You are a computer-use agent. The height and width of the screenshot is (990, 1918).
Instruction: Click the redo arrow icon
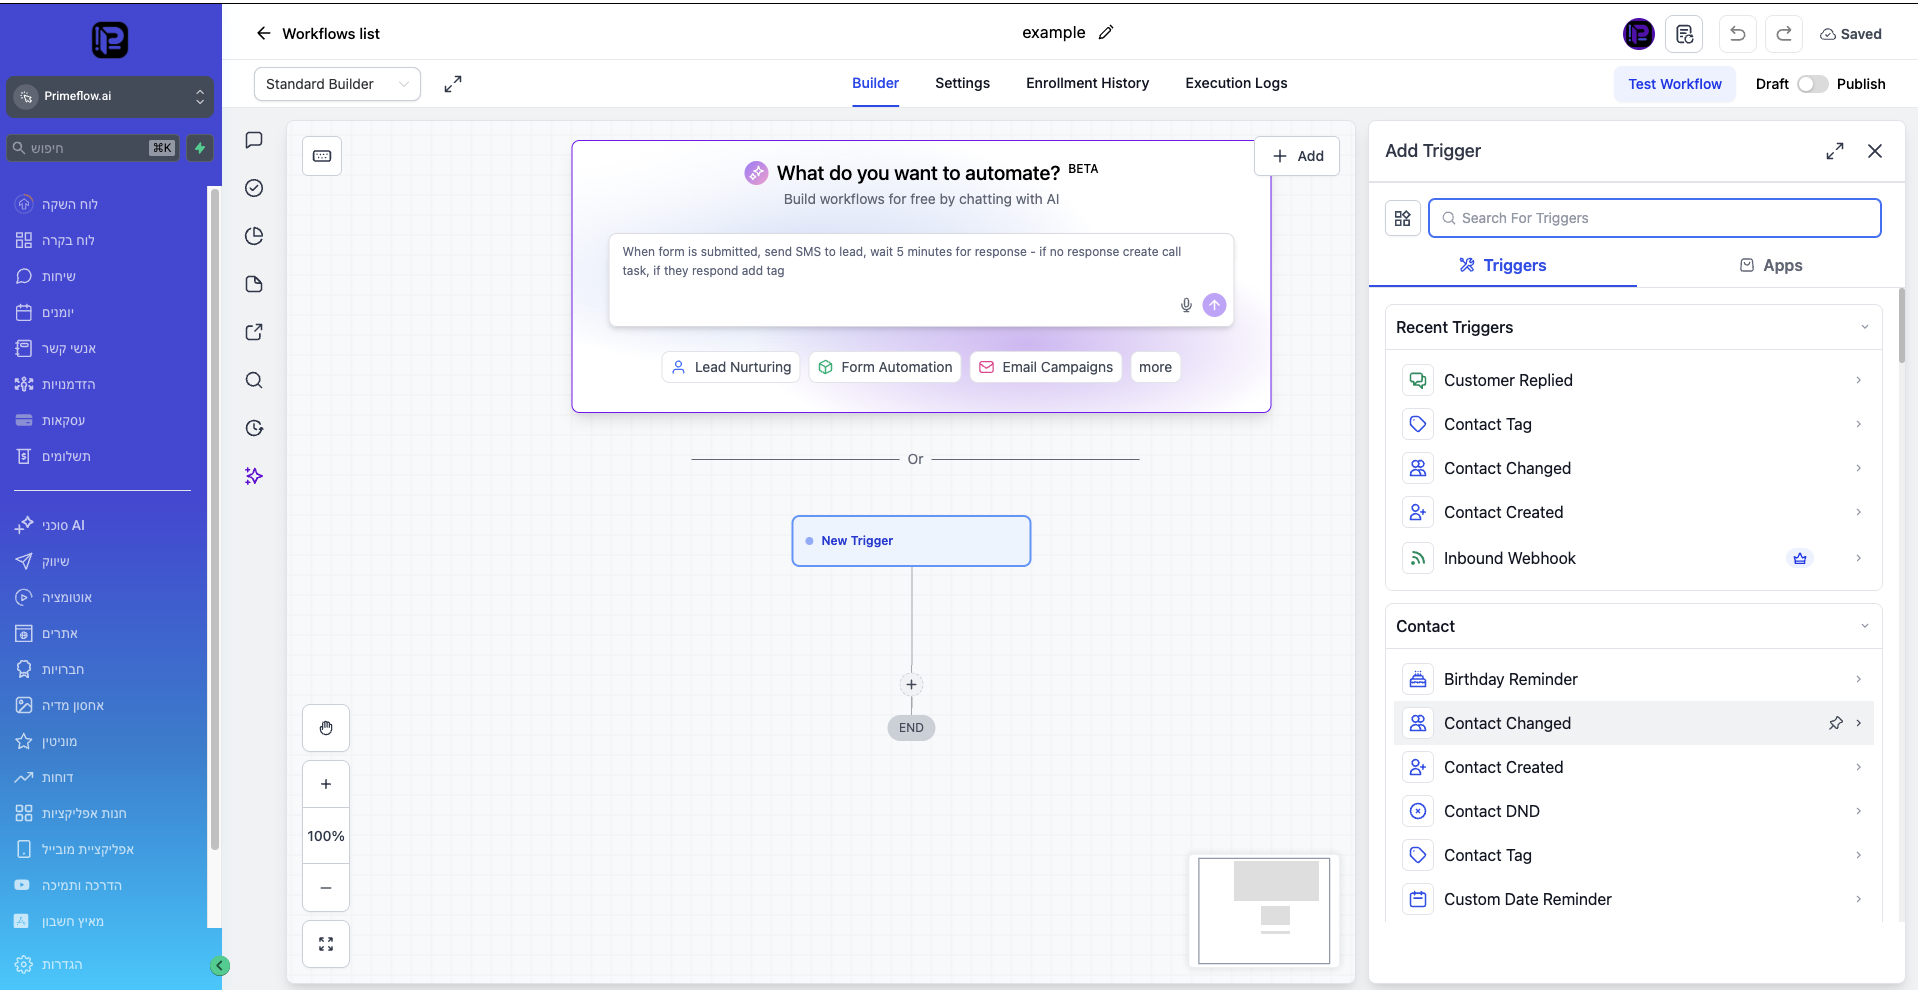(1784, 34)
